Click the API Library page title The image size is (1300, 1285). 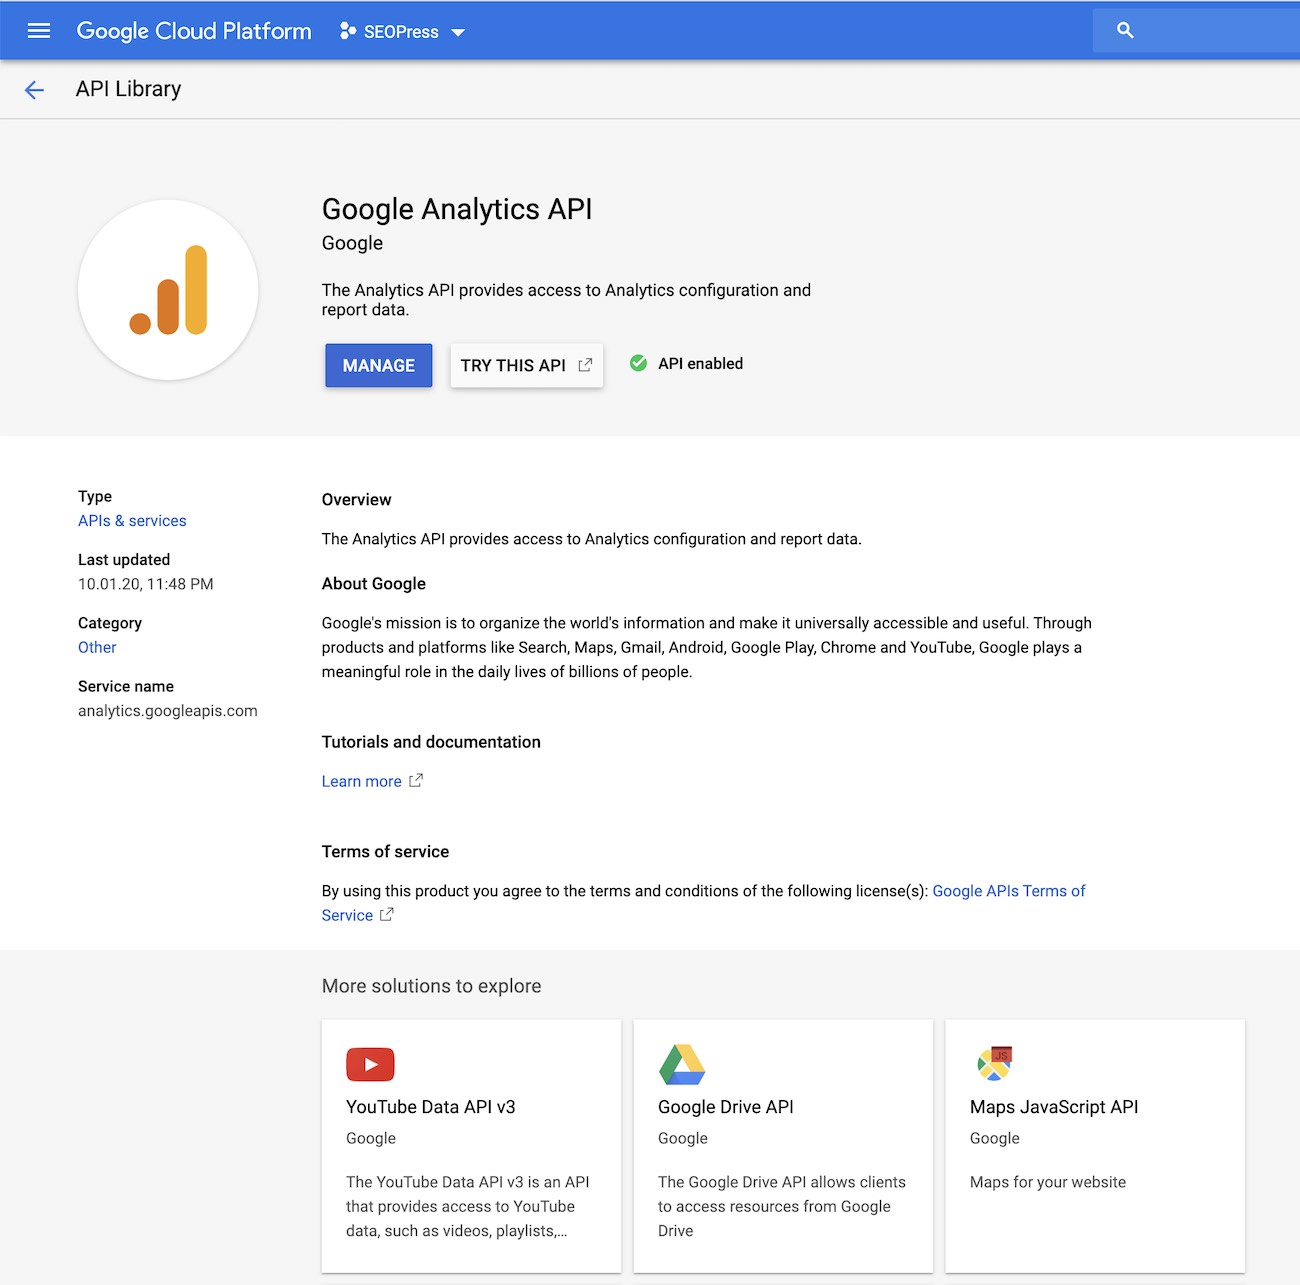[129, 89]
